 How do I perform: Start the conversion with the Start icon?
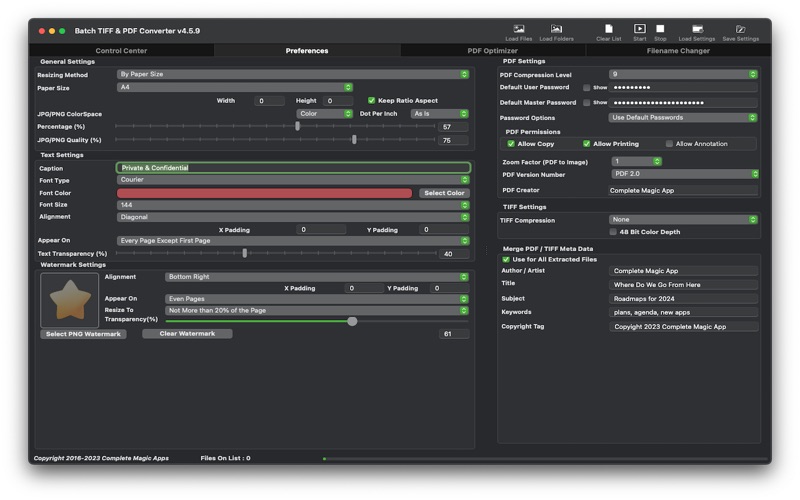coord(639,29)
